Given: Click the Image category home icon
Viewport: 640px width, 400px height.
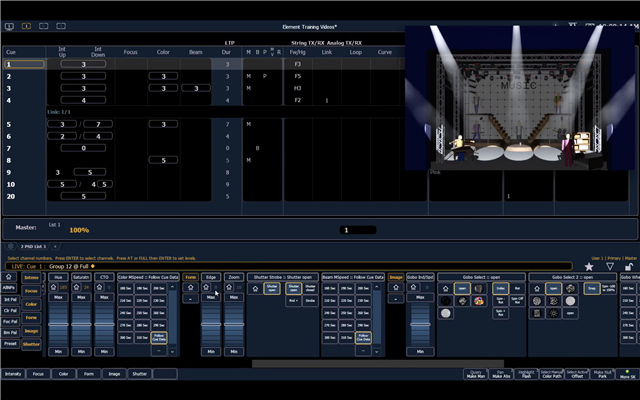Looking at the screenshot, I should coord(396,287).
